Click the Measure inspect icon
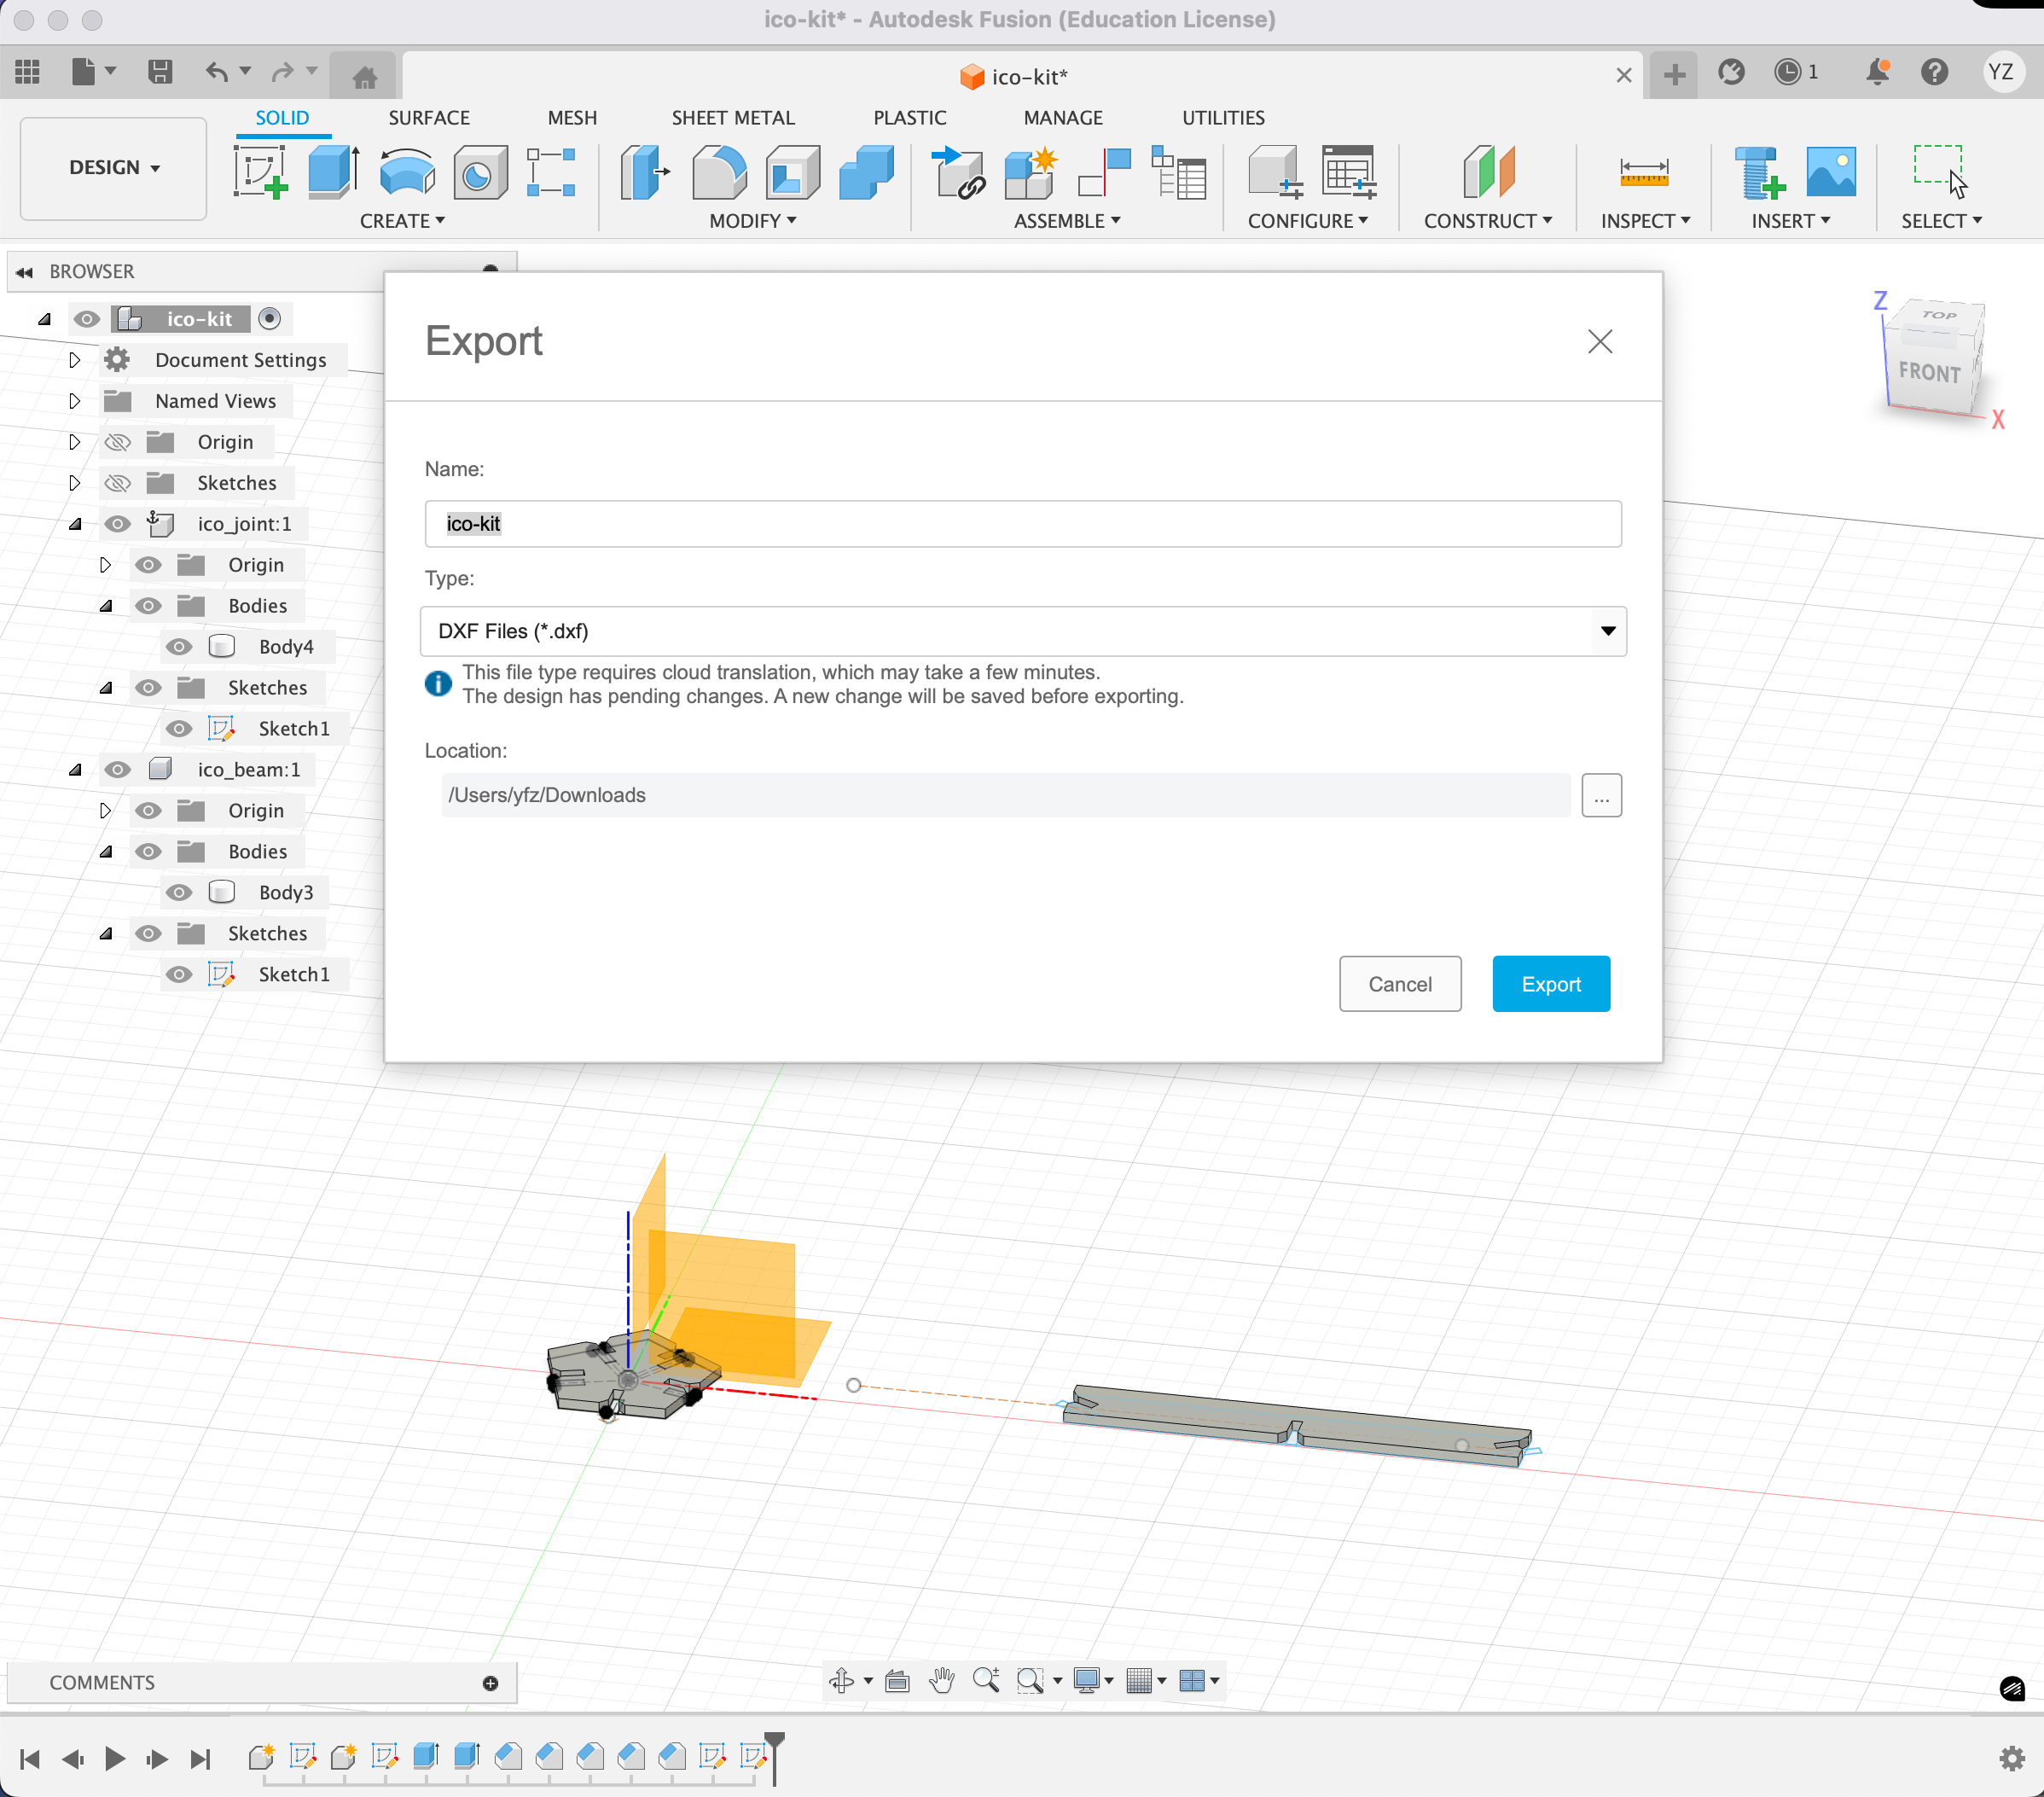 click(x=1643, y=172)
